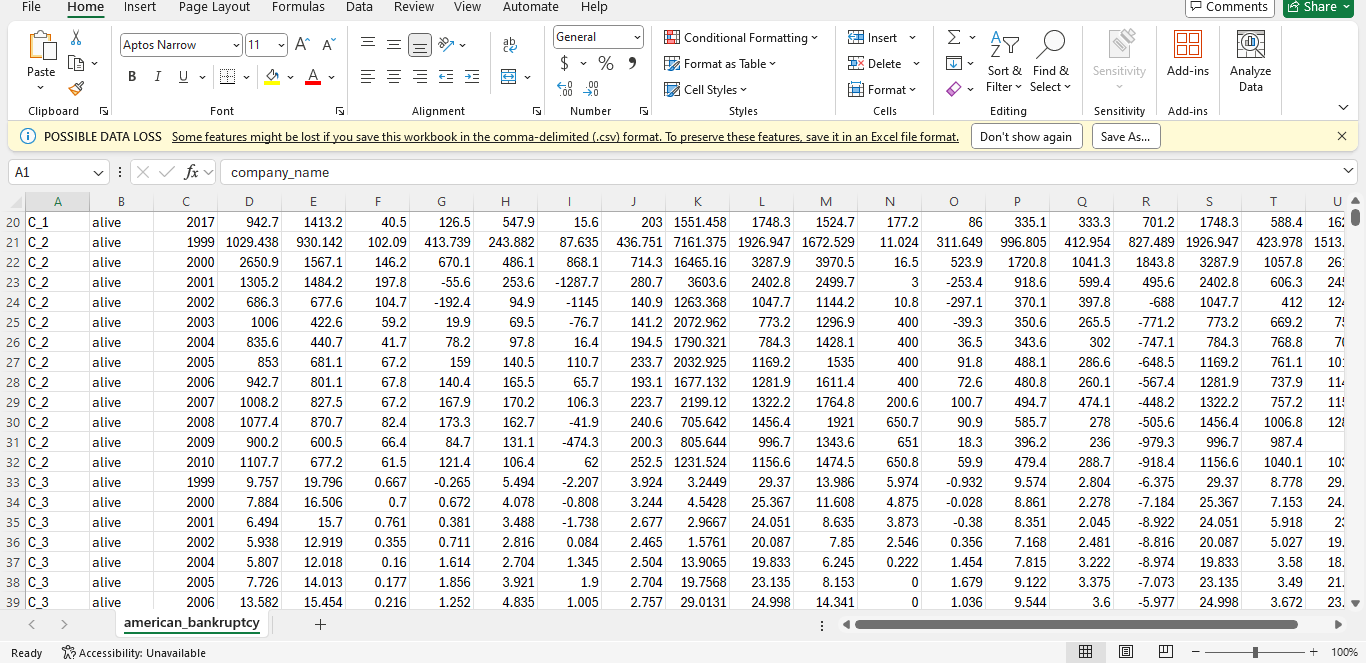Click the Insert Function fx icon

[193, 172]
